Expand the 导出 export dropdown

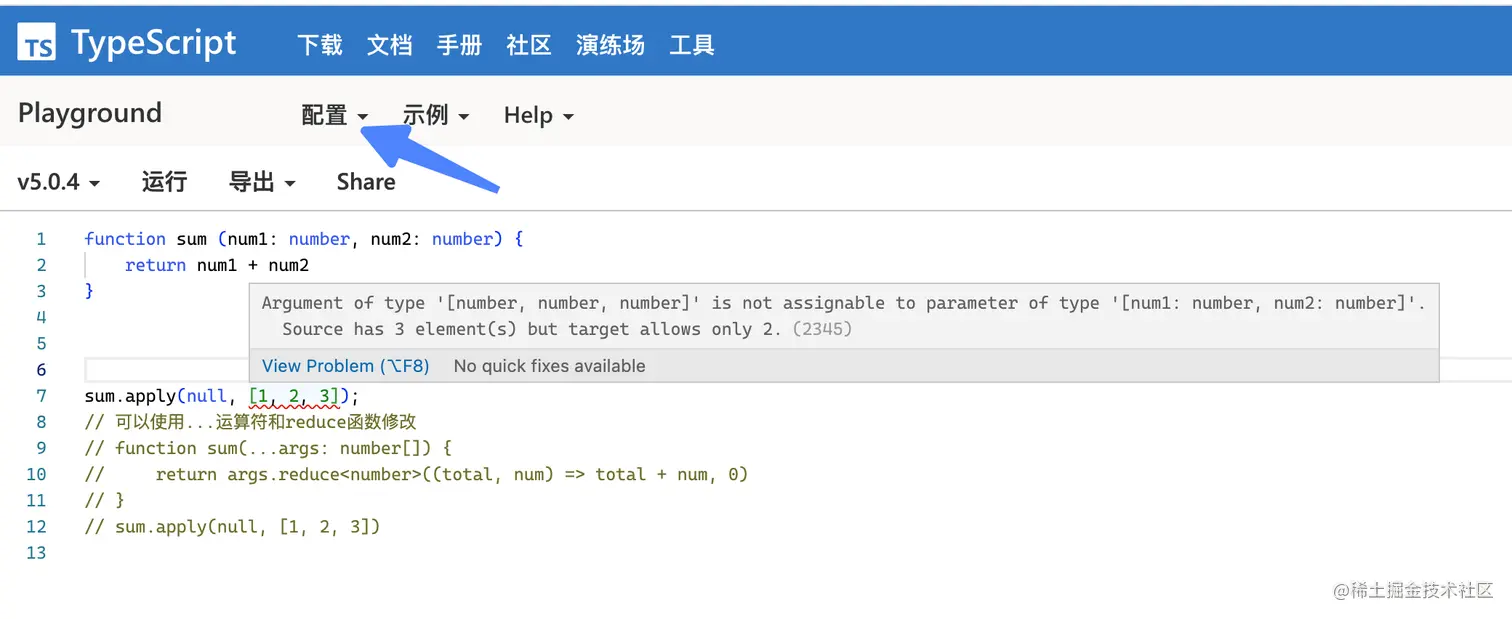(x=262, y=182)
